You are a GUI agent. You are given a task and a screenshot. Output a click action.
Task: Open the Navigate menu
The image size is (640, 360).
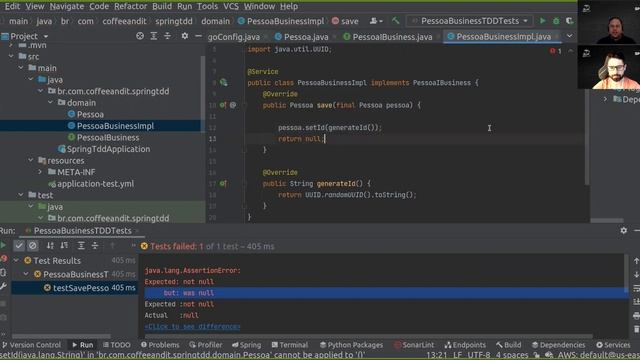67,7
